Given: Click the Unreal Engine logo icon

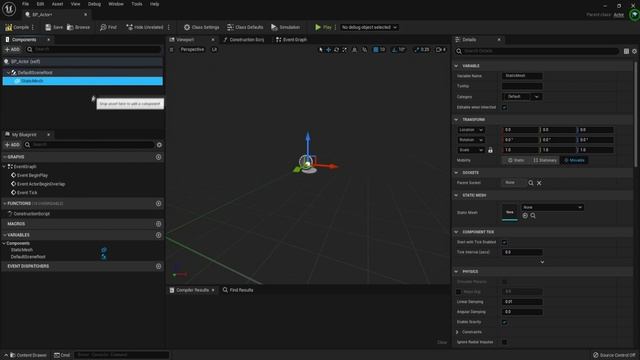Looking at the screenshot, I should click(9, 9).
